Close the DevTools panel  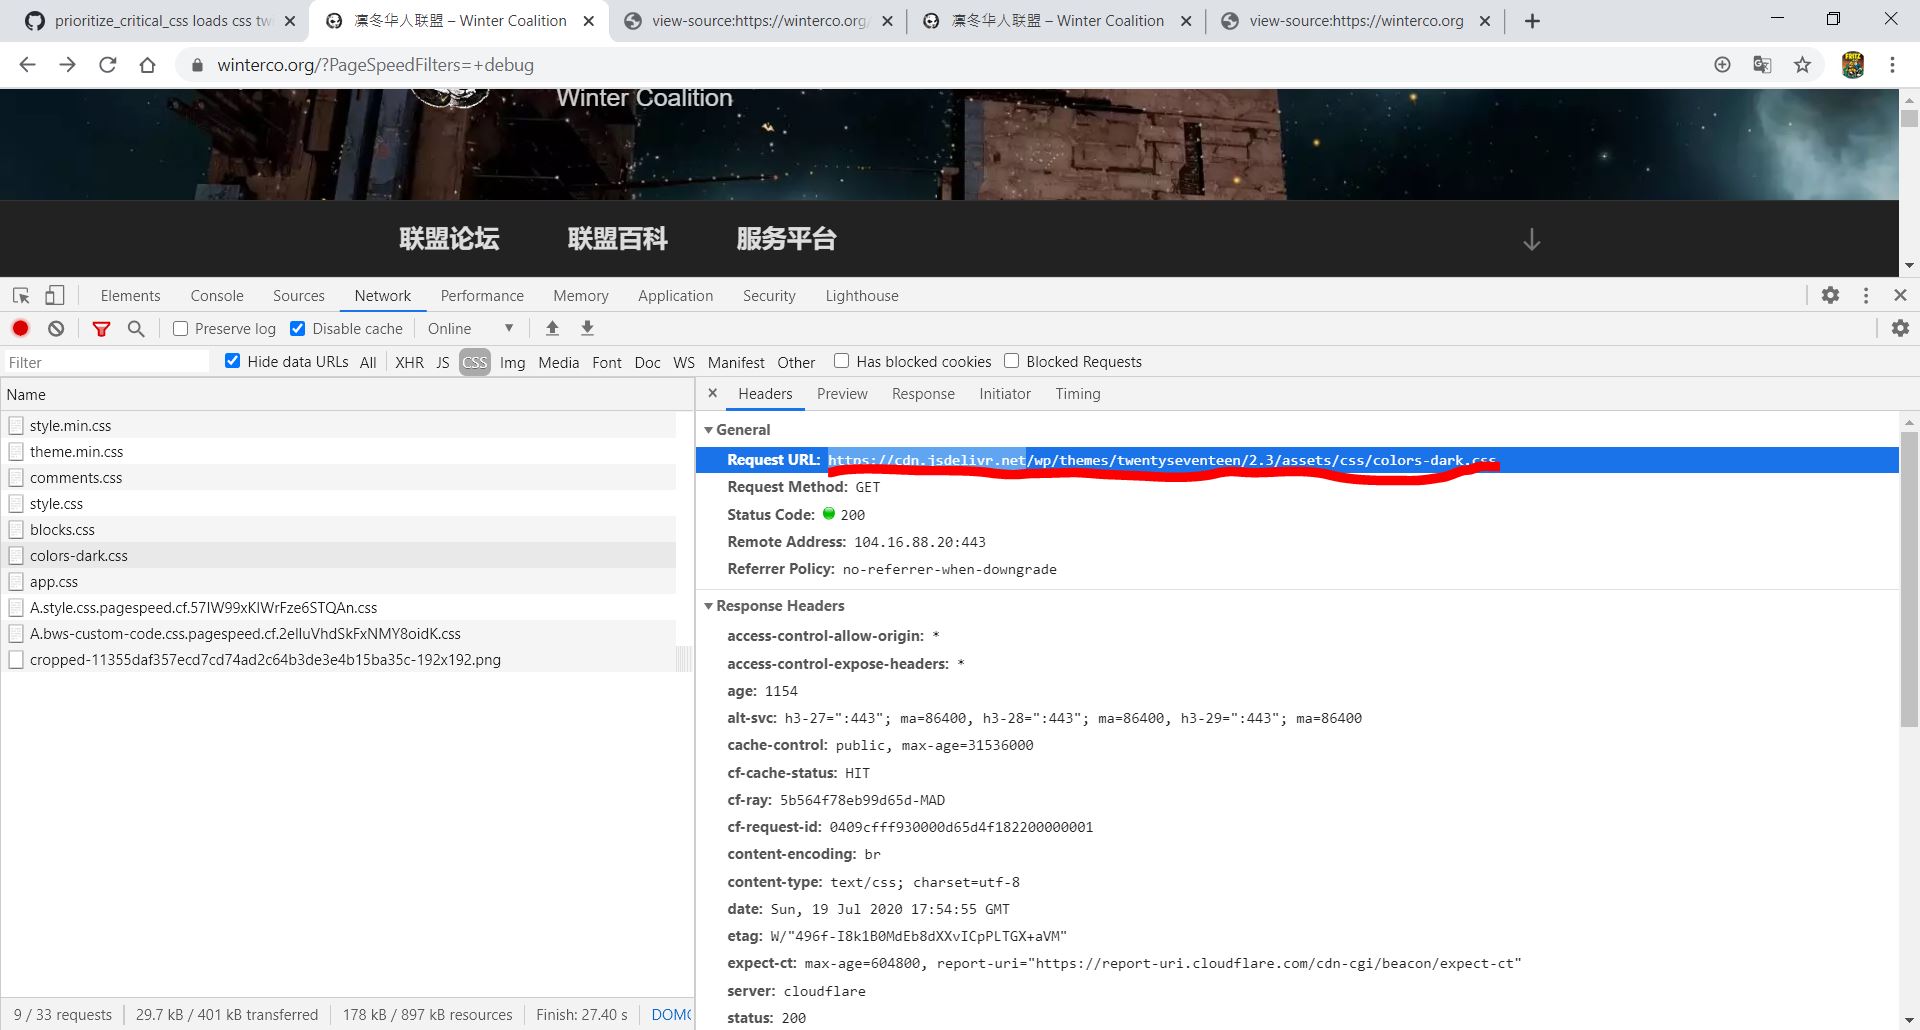point(1900,295)
